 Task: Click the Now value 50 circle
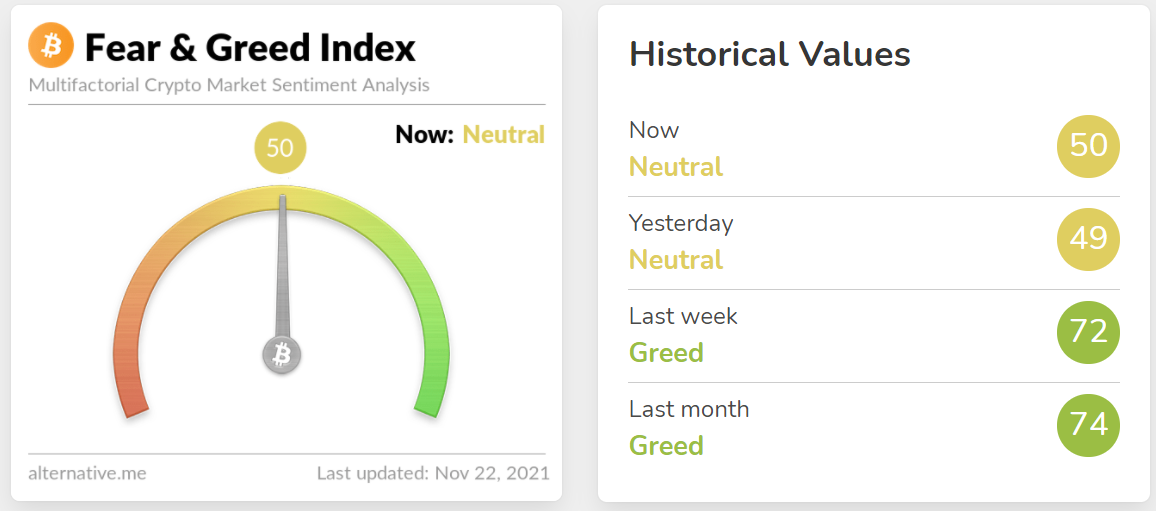tap(1088, 145)
